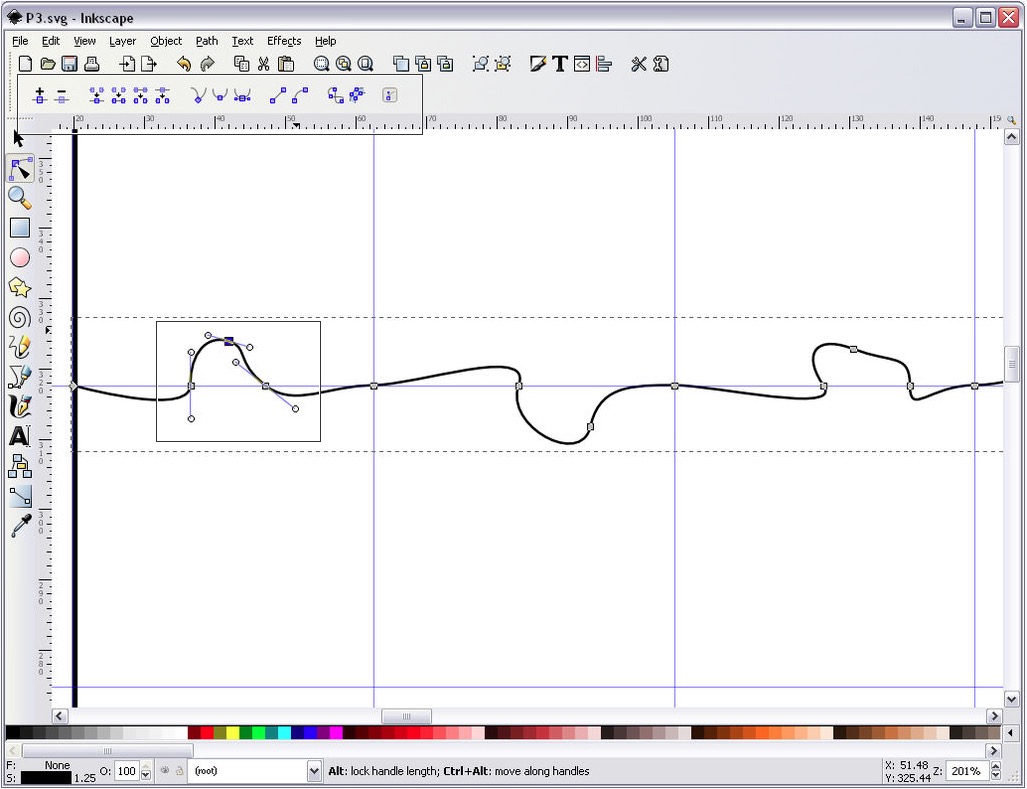Click the yellow color swatch in palette
Viewport: 1027px width, 789px height.
coord(233,733)
